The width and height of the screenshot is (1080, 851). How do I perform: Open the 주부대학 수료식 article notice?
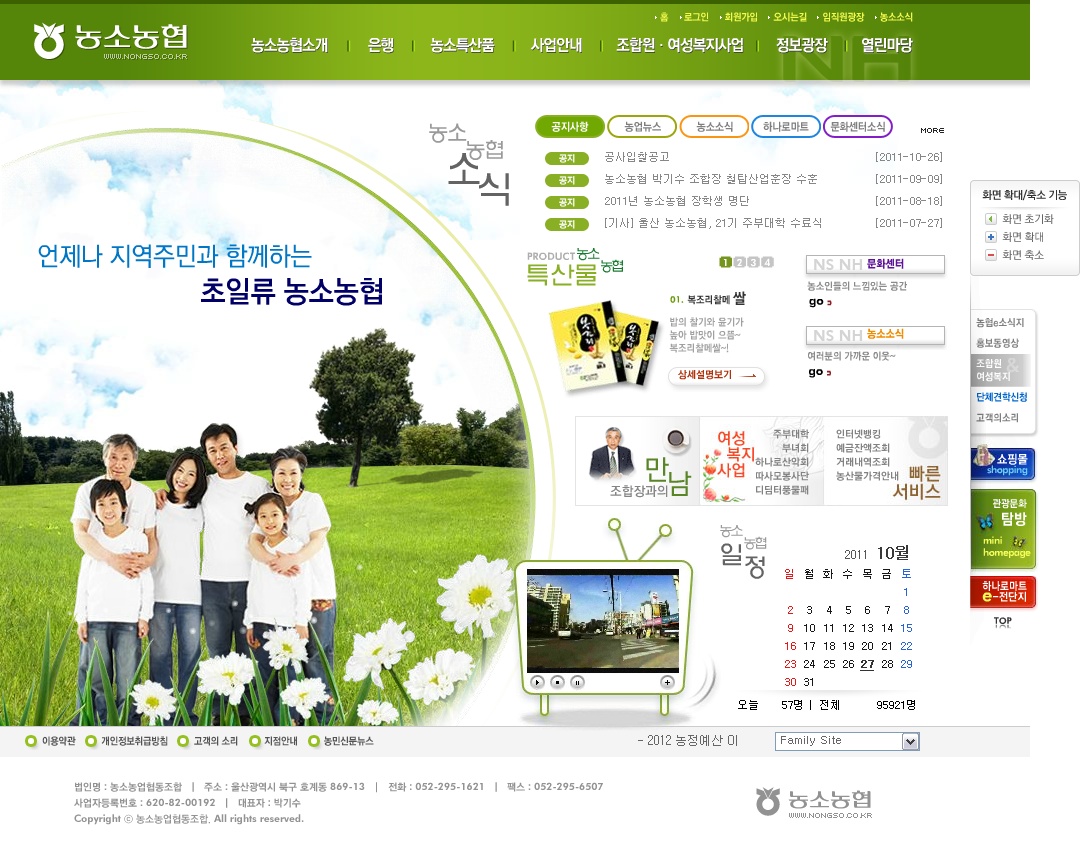pyautogui.click(x=713, y=223)
